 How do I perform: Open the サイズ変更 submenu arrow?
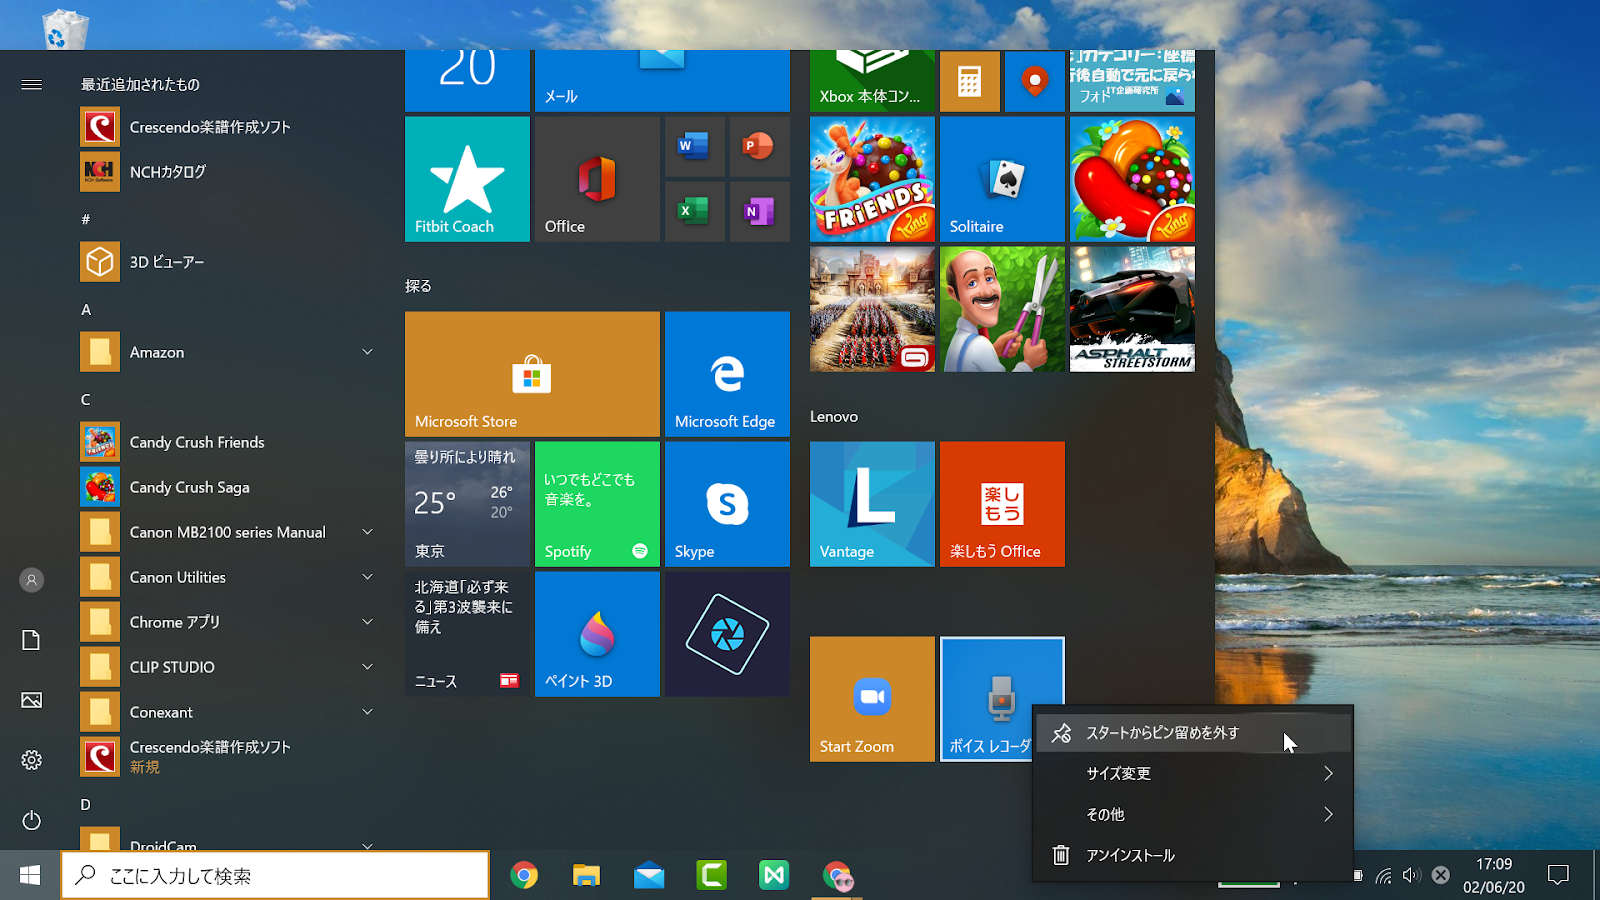(1328, 773)
